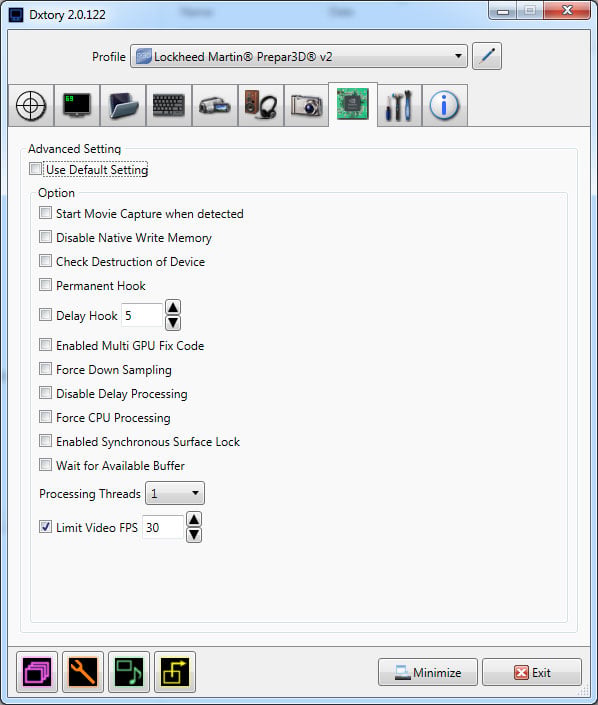This screenshot has width=598, height=705.
Task: Decrease the Delay Hook value
Action: pos(173,323)
